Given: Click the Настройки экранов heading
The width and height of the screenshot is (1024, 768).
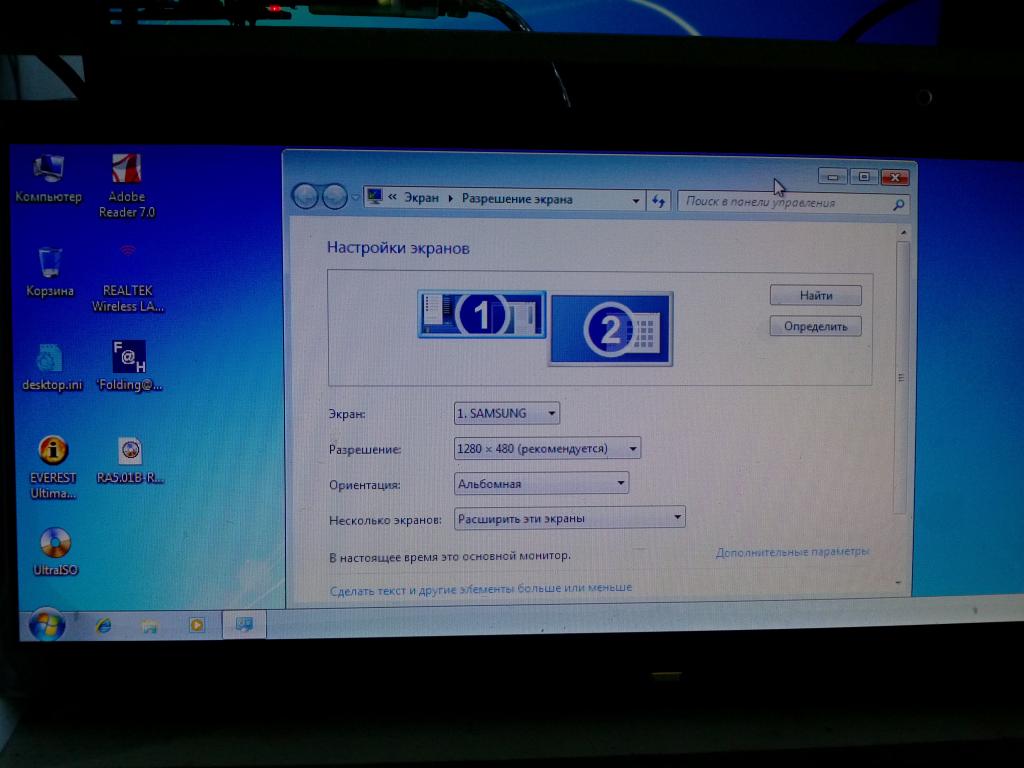Looking at the screenshot, I should point(398,248).
